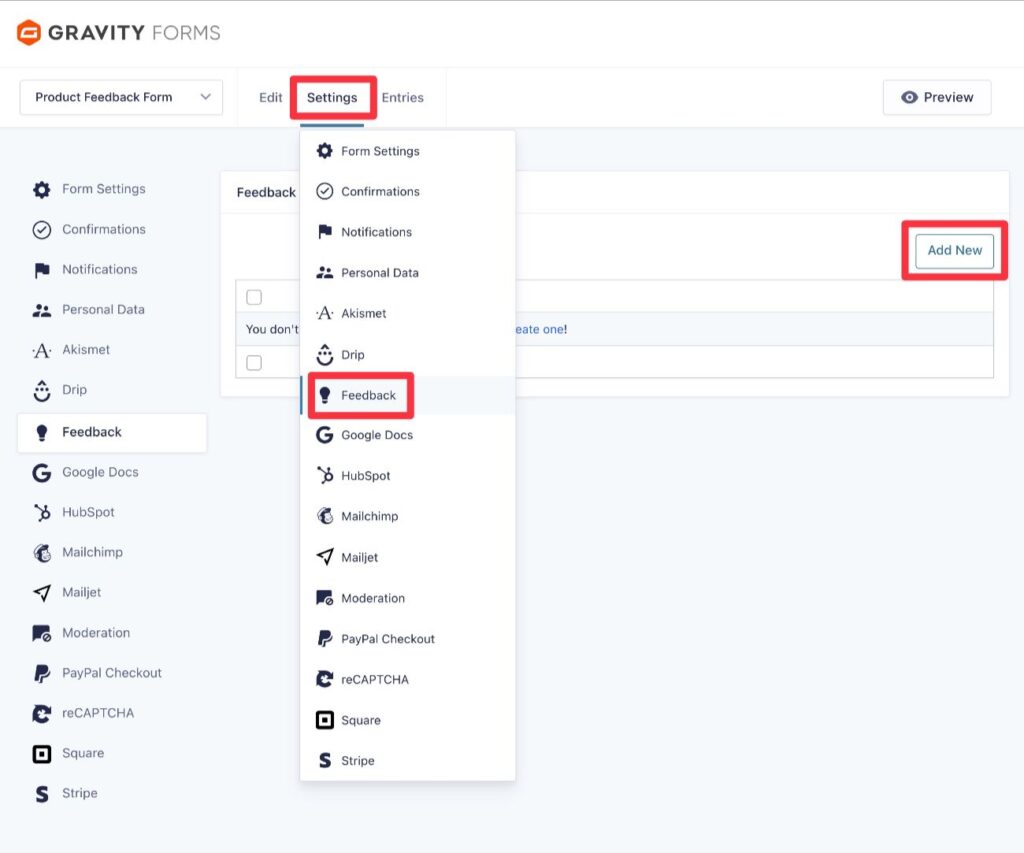Click the sidebar Stripe icon

42,794
